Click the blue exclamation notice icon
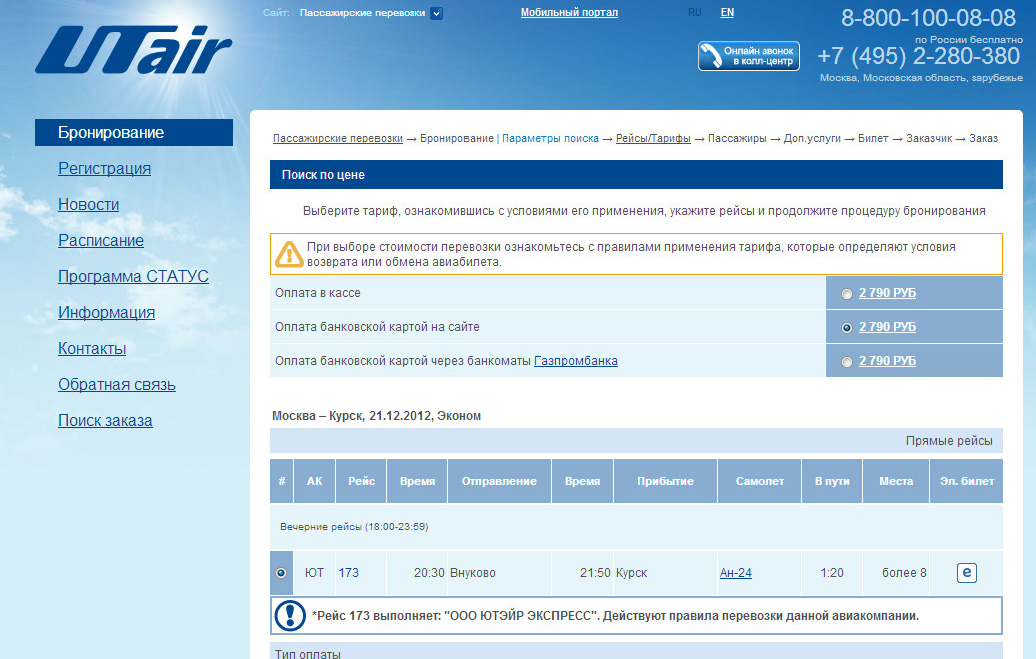 pyautogui.click(x=289, y=615)
